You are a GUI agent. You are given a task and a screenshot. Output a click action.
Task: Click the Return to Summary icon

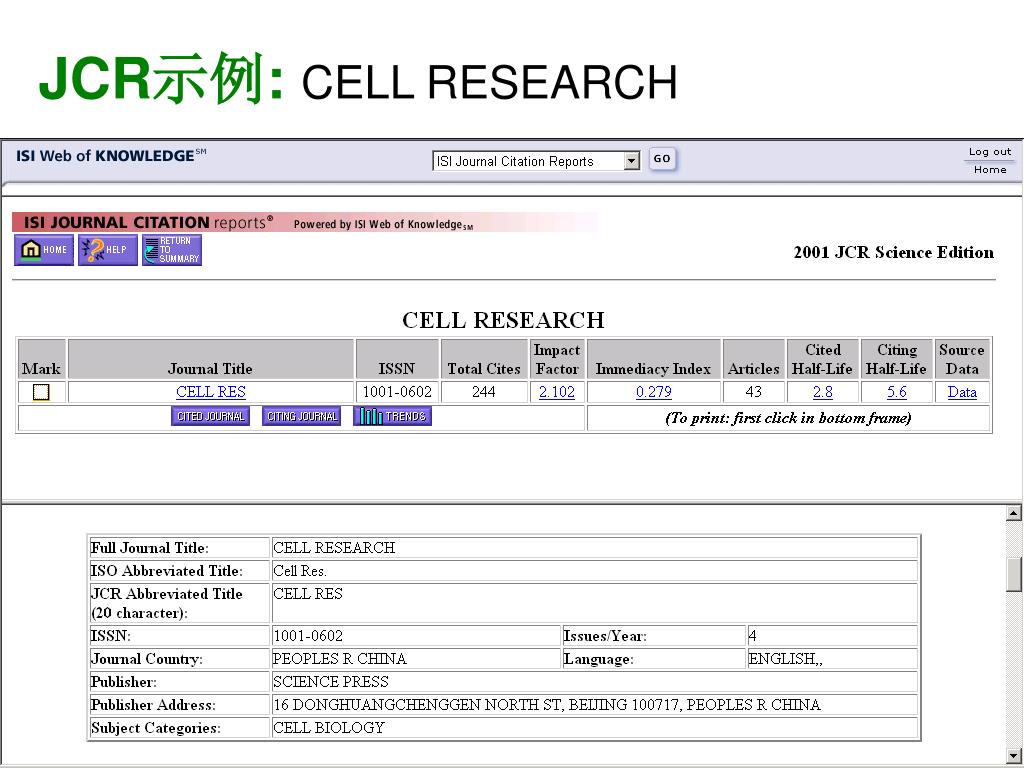[x=172, y=250]
